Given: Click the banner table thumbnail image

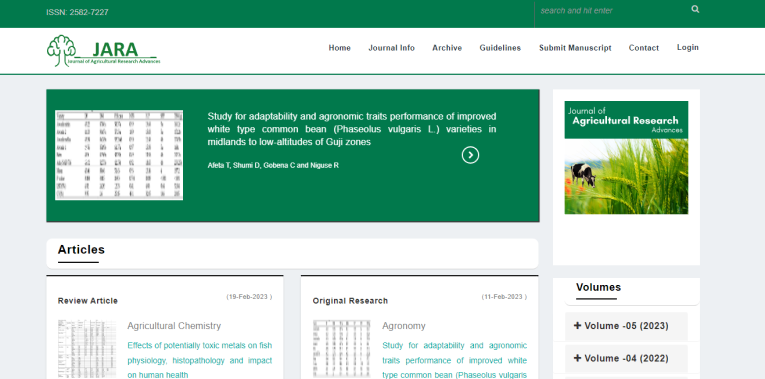Looking at the screenshot, I should click(119, 155).
